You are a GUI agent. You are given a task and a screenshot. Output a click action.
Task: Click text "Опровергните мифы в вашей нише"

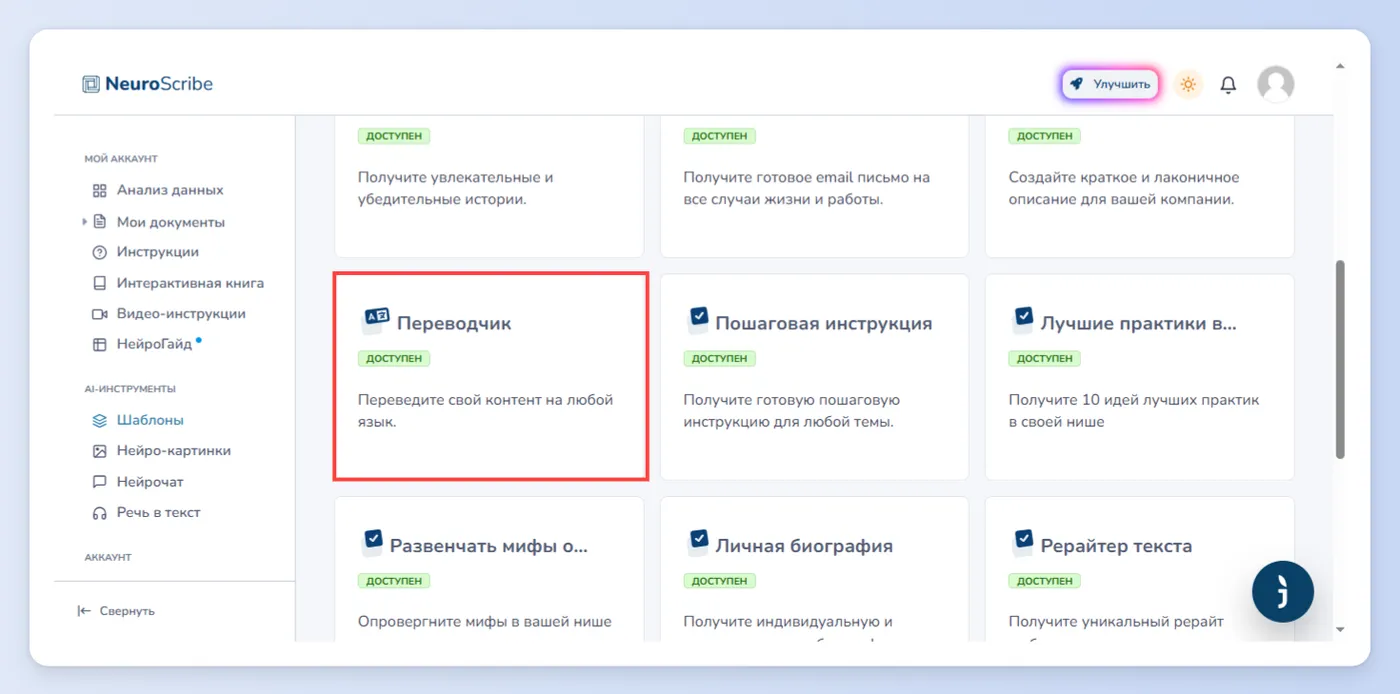click(485, 622)
